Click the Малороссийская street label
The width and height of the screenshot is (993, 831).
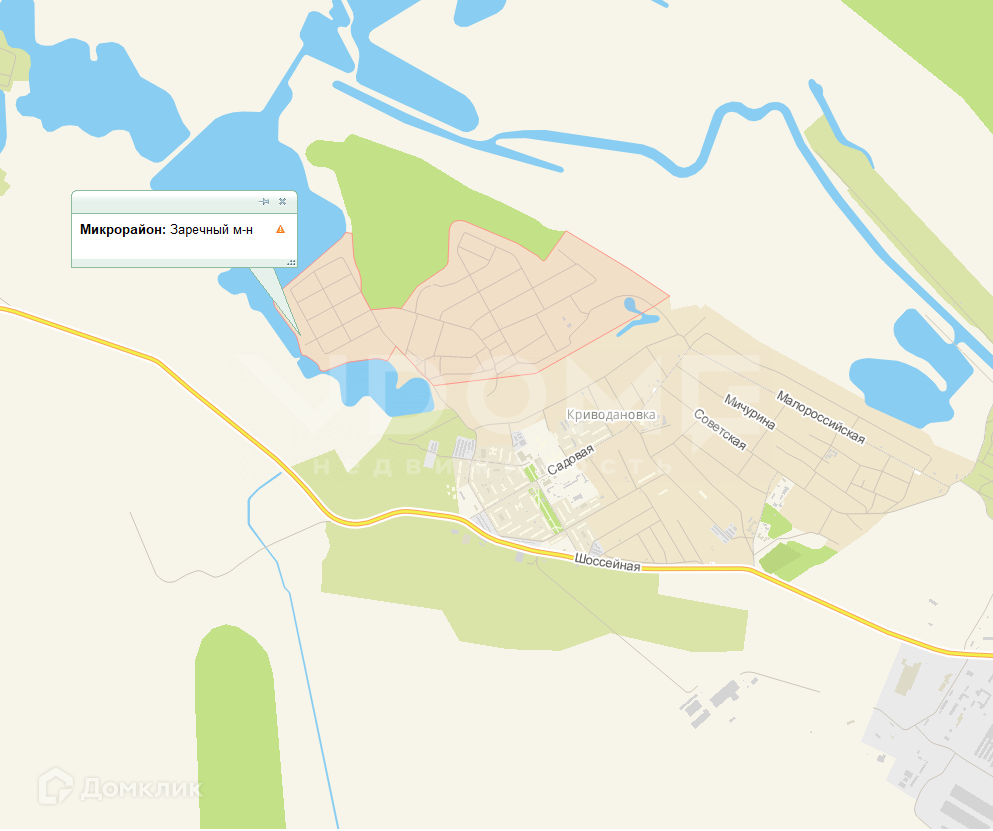(821, 417)
